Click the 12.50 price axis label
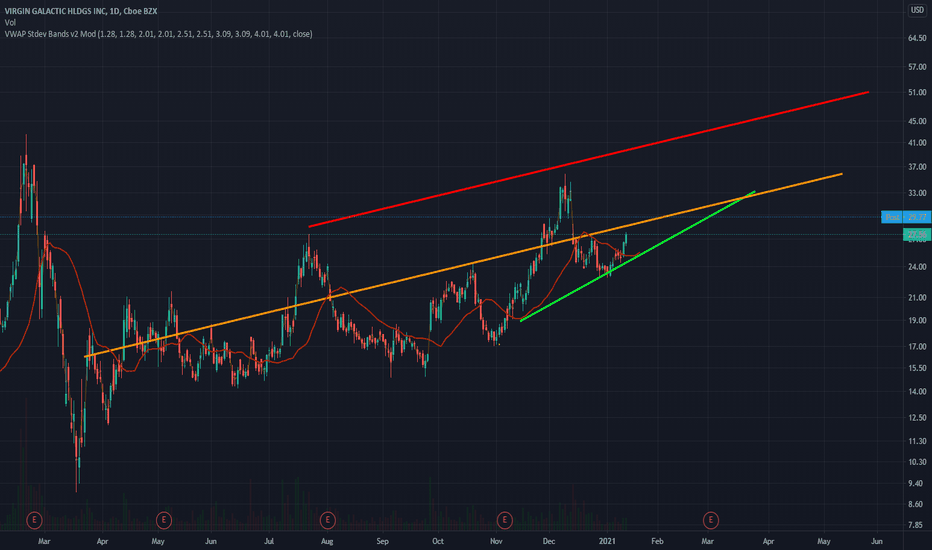This screenshot has width=932, height=550. pos(917,417)
